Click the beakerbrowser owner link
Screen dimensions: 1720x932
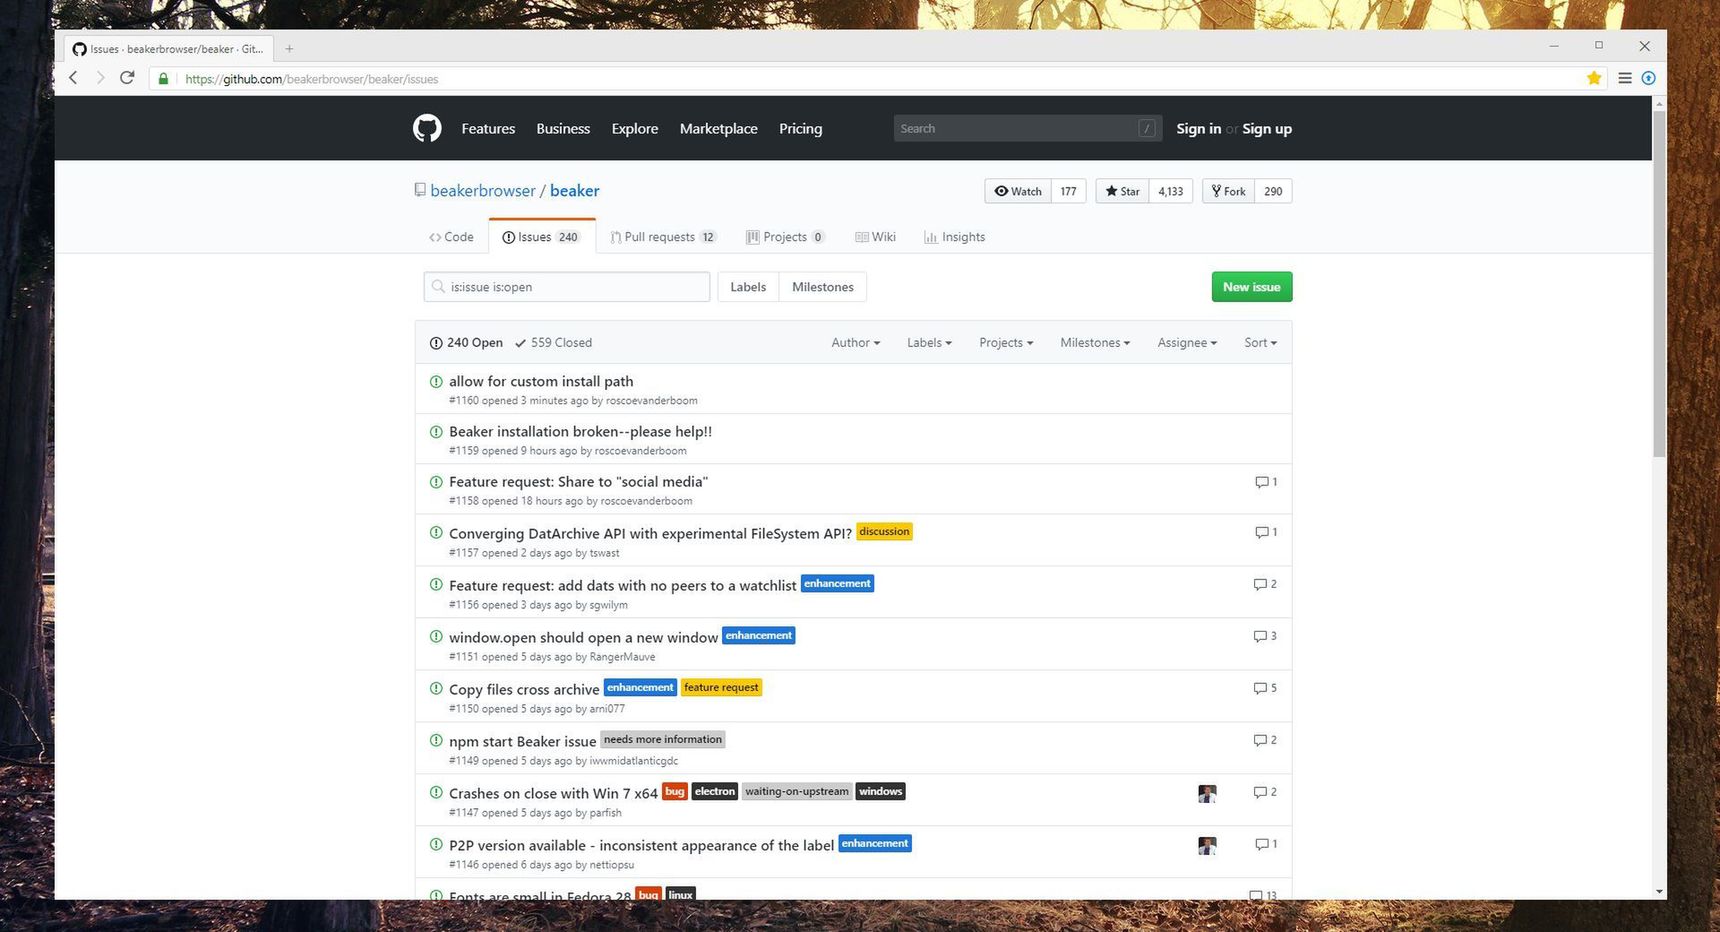click(x=483, y=191)
